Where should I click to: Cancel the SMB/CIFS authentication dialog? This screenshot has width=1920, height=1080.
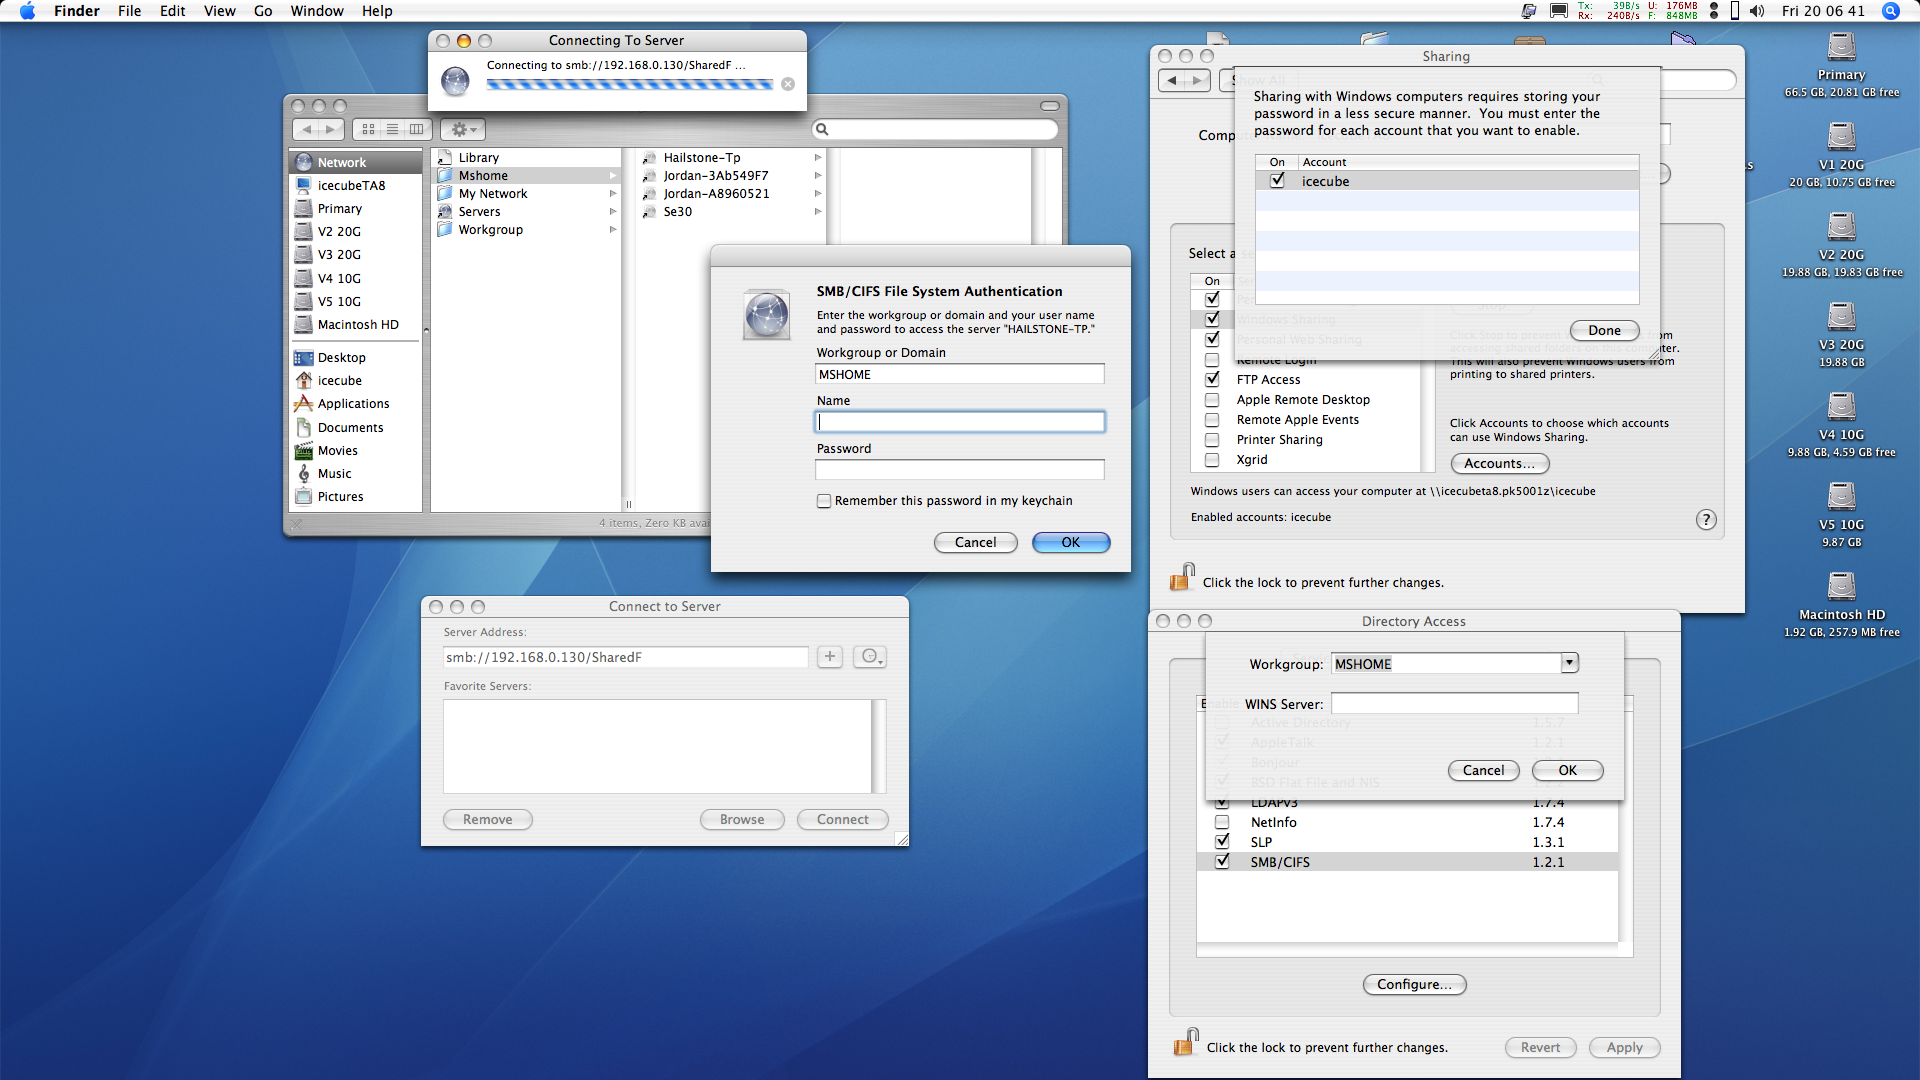[976, 542]
